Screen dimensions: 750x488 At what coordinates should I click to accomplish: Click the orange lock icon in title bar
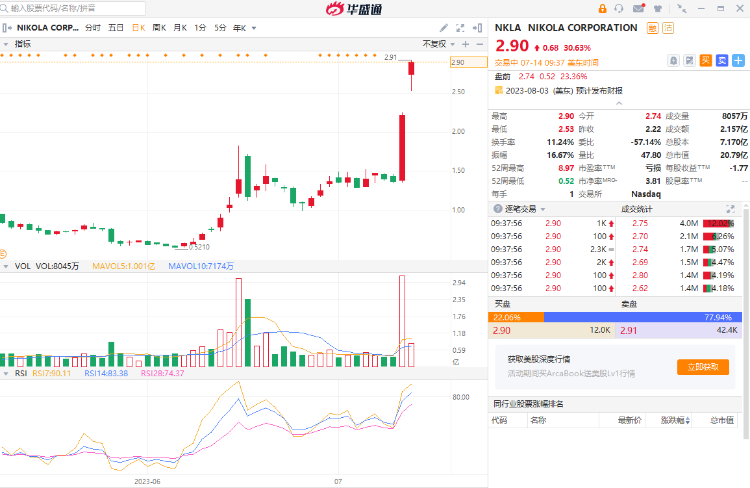(602, 9)
